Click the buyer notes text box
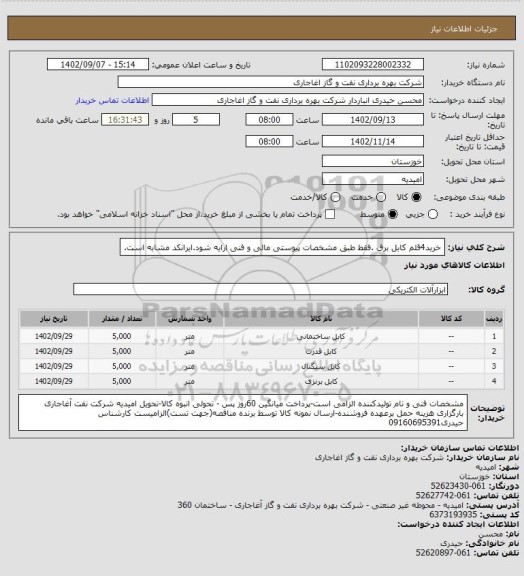524x576 pixels. 243,413
